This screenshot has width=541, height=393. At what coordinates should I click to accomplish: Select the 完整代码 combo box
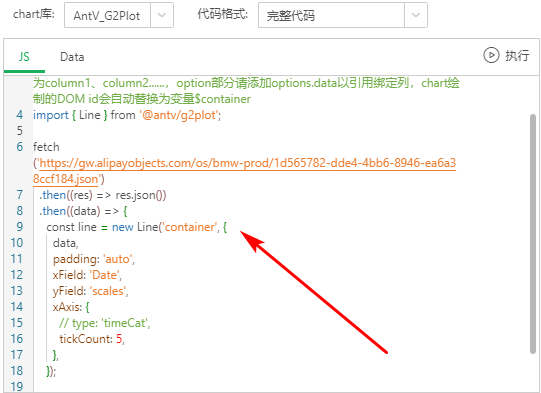point(343,15)
